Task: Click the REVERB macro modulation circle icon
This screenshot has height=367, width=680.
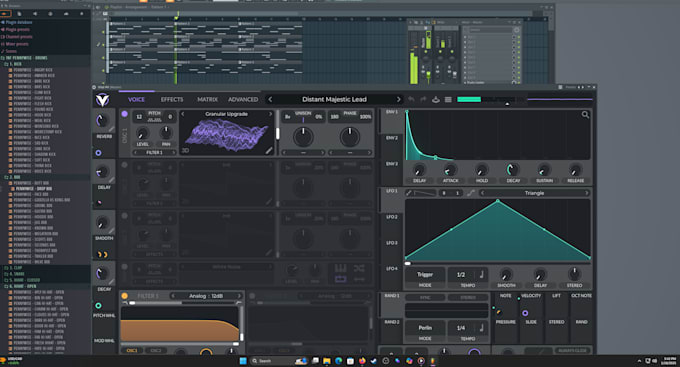Action: 98,153
